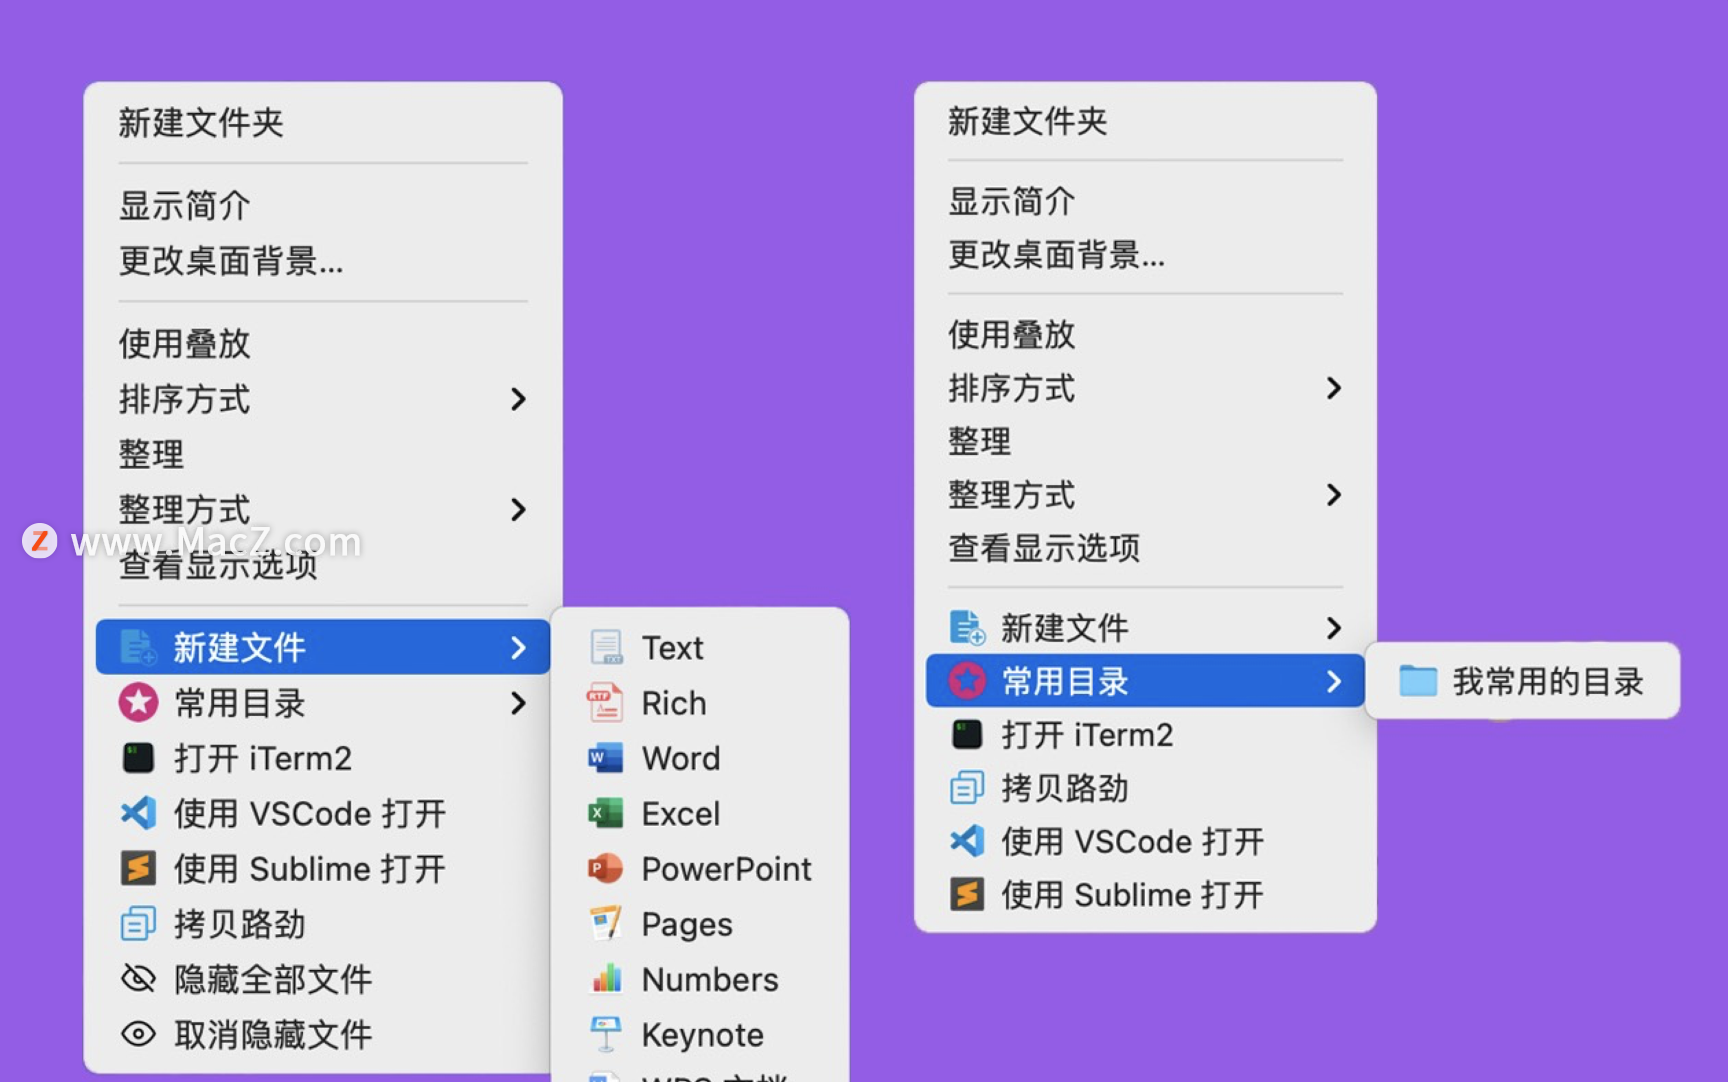Click the 拷贝路劲 copy icon in left menu
Screen dimensions: 1728x1082
pos(138,923)
